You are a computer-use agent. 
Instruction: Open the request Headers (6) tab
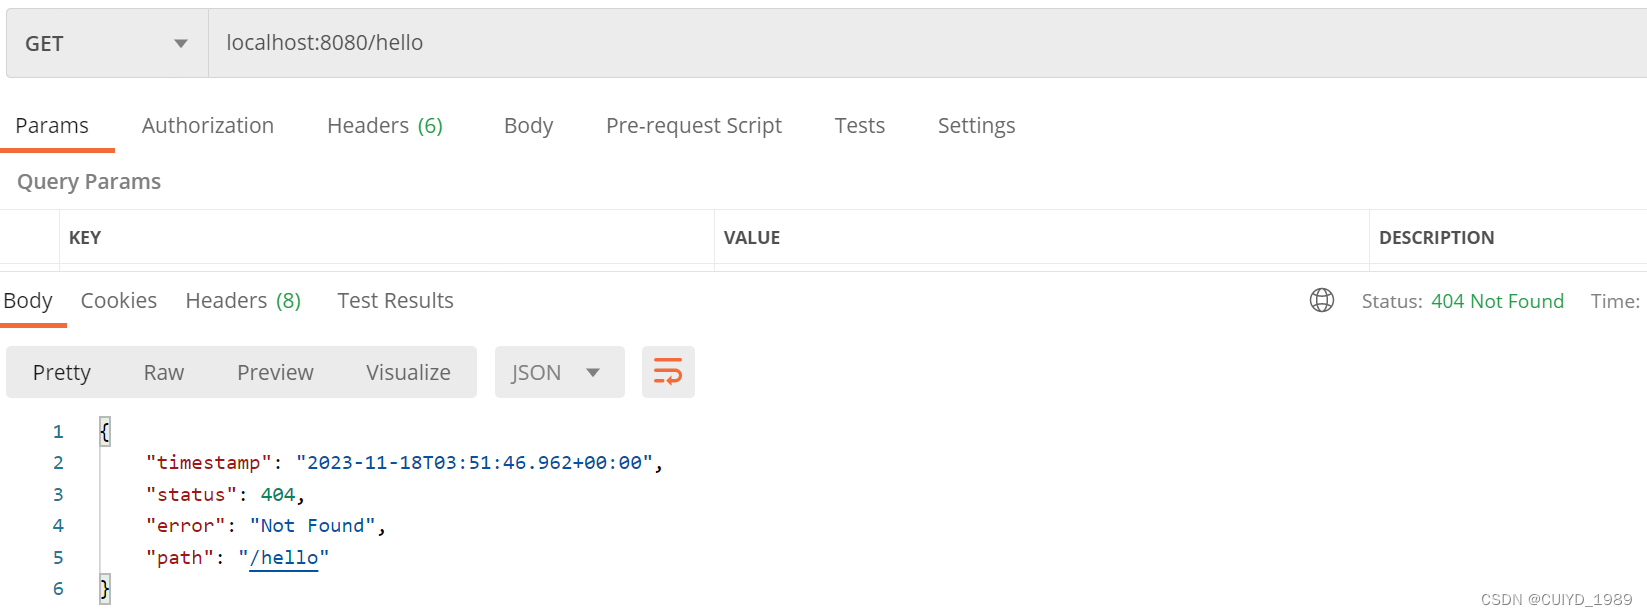pos(385,126)
